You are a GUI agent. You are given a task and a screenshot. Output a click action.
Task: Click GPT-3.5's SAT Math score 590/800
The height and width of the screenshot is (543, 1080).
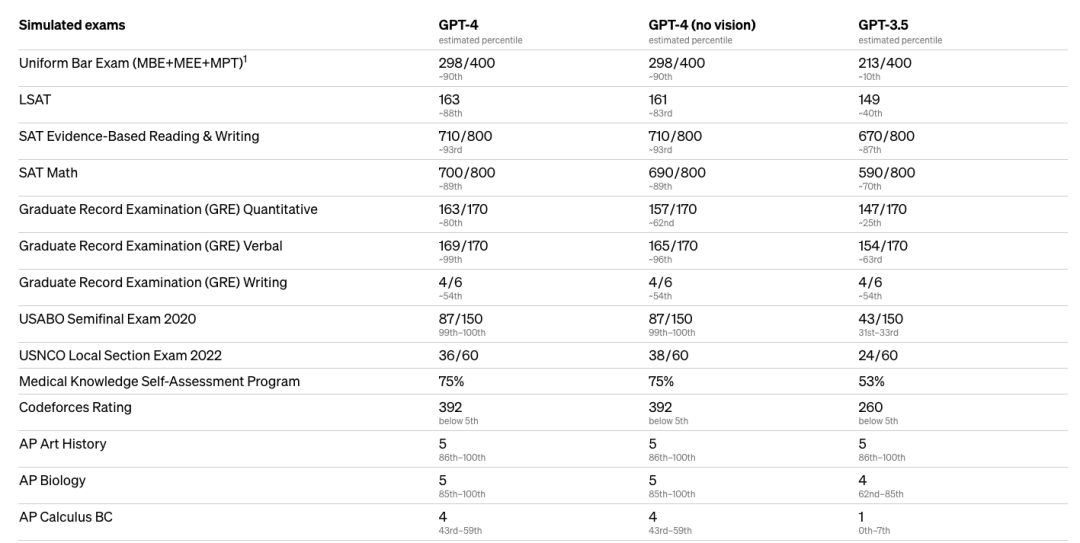tap(886, 173)
